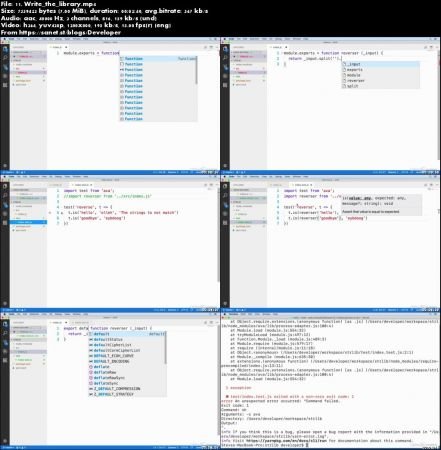This screenshot has height=450, width=441.
Task: Select 'Z_DEFAULT_STRATEGY' suggestion in bottom-left frame
Action: [x=127, y=394]
